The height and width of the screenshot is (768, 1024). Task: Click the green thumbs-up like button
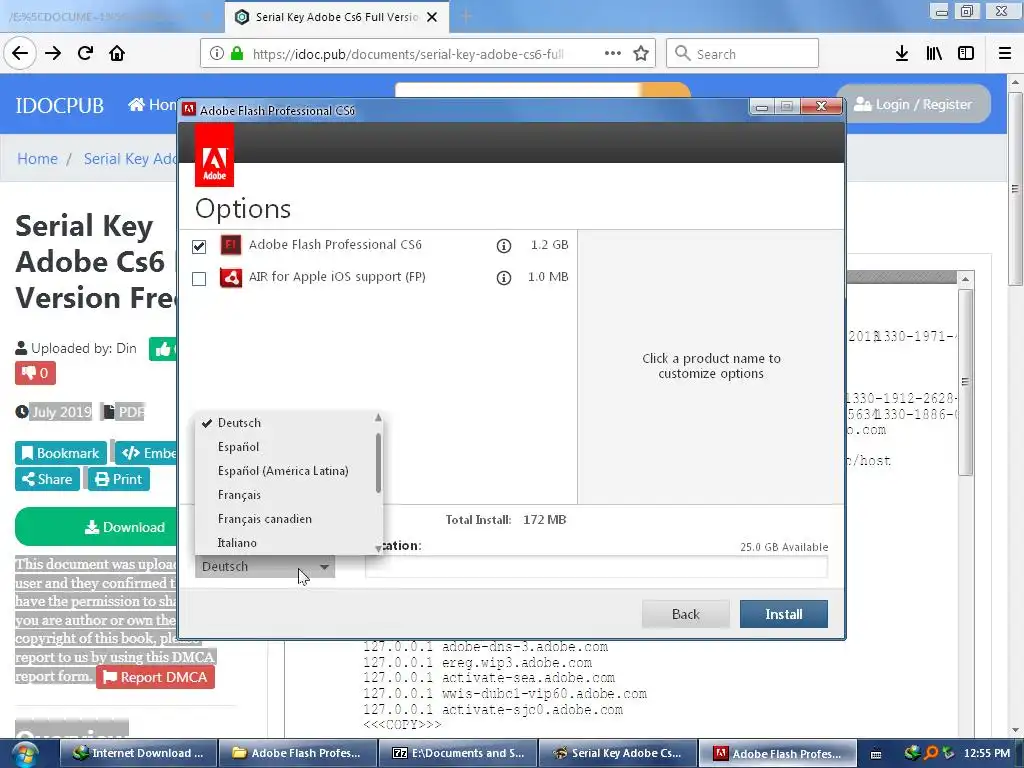163,349
